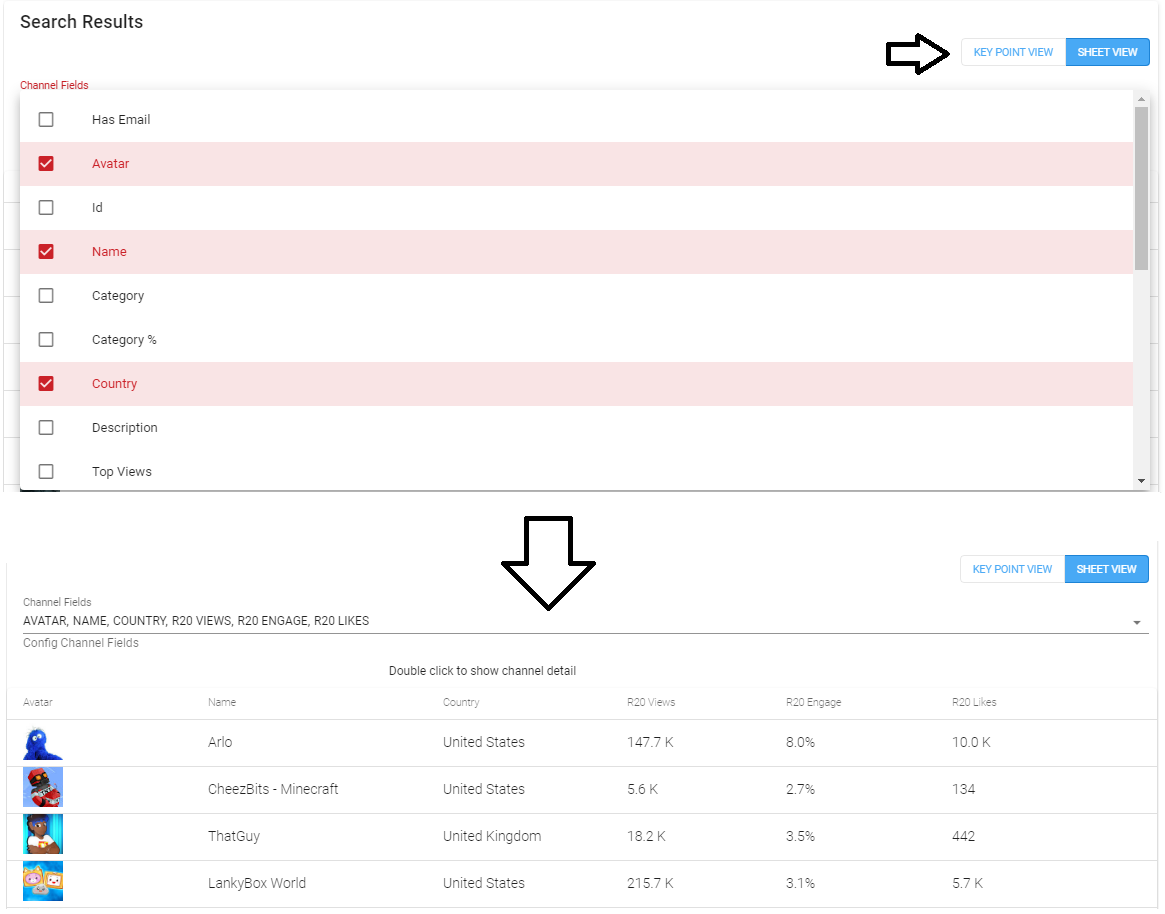This screenshot has height=914, width=1165.
Task: Uncheck the Name field checkbox
Action: click(x=46, y=252)
